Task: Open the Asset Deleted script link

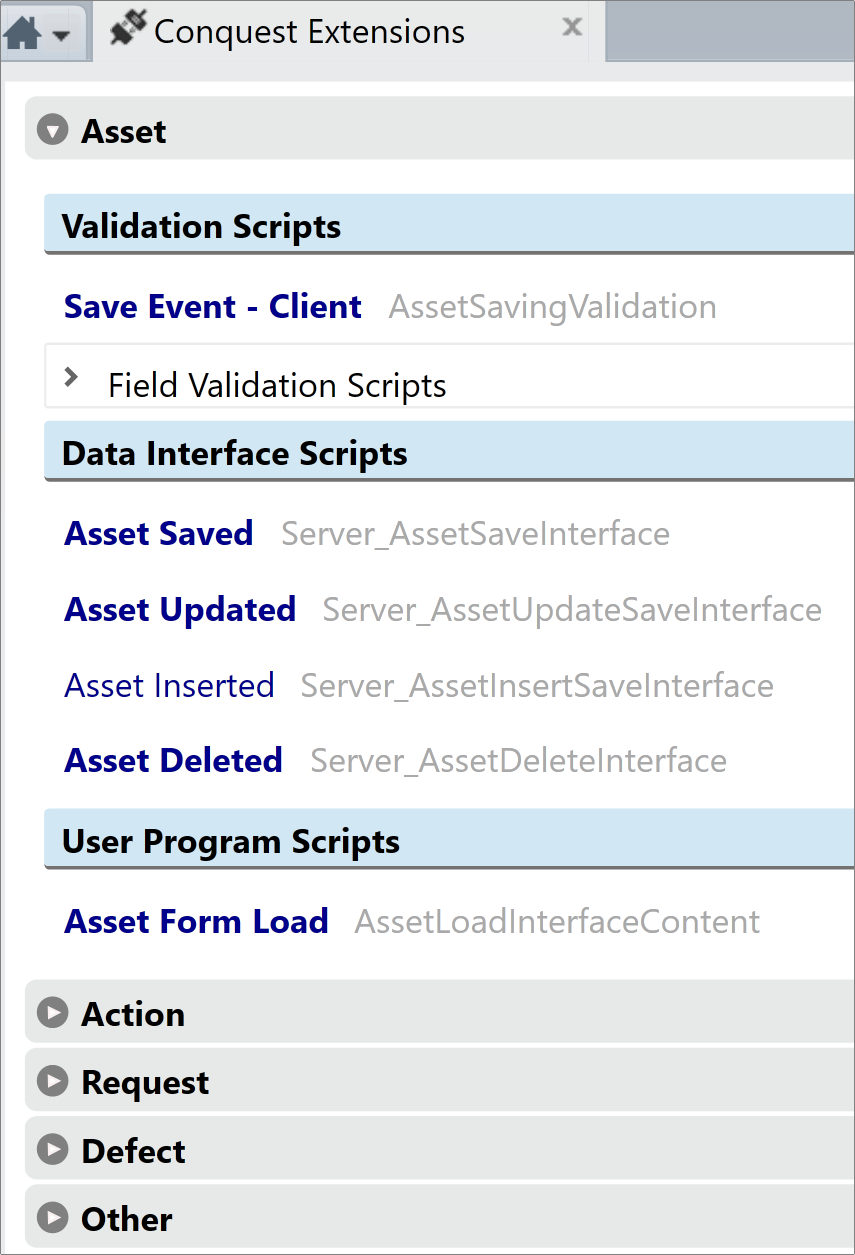Action: (x=174, y=760)
